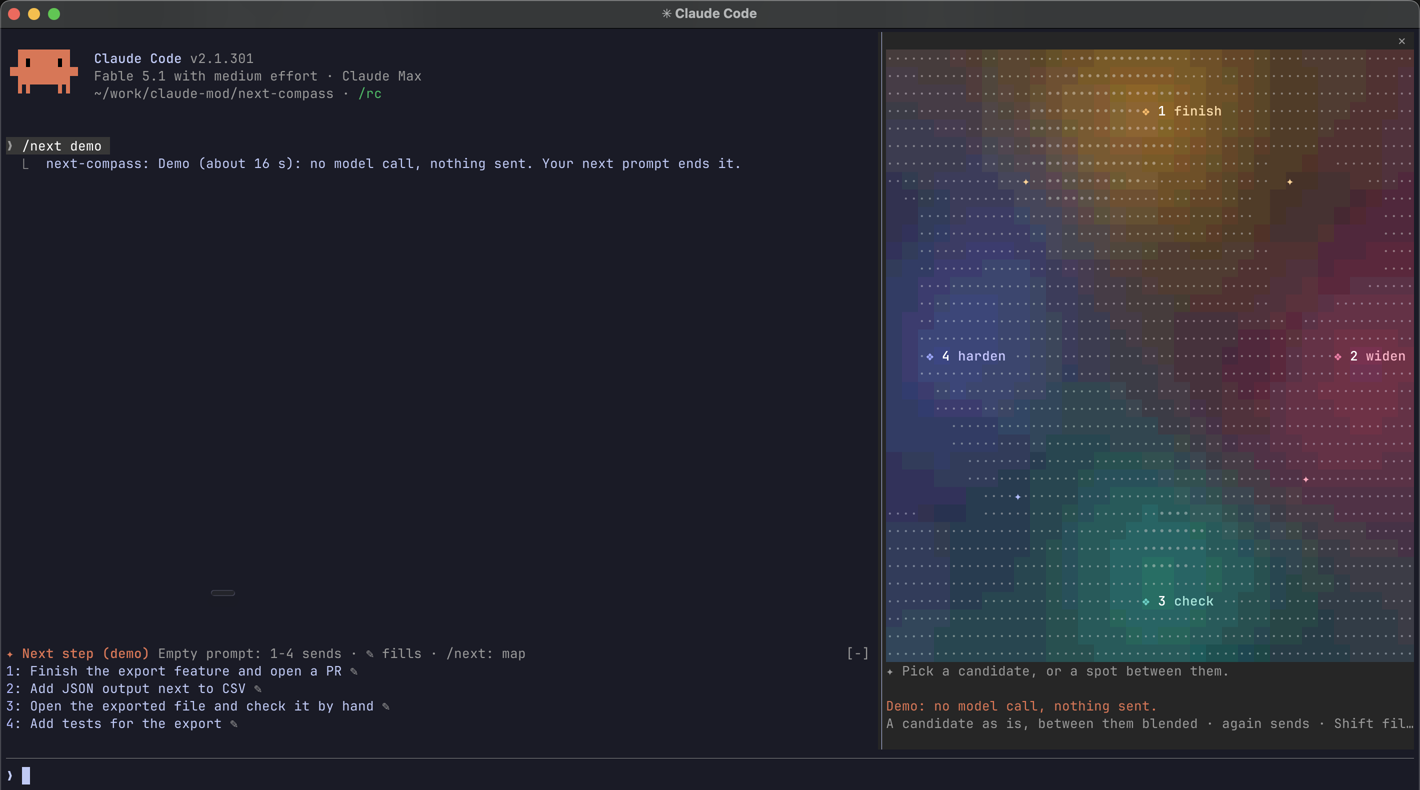
Task: Click the Claude Code pixel mascot logo
Action: point(44,71)
